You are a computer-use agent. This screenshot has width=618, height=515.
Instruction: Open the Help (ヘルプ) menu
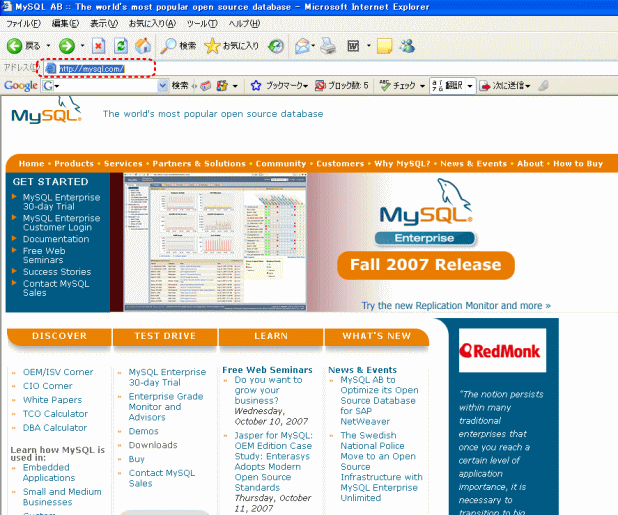tap(244, 24)
